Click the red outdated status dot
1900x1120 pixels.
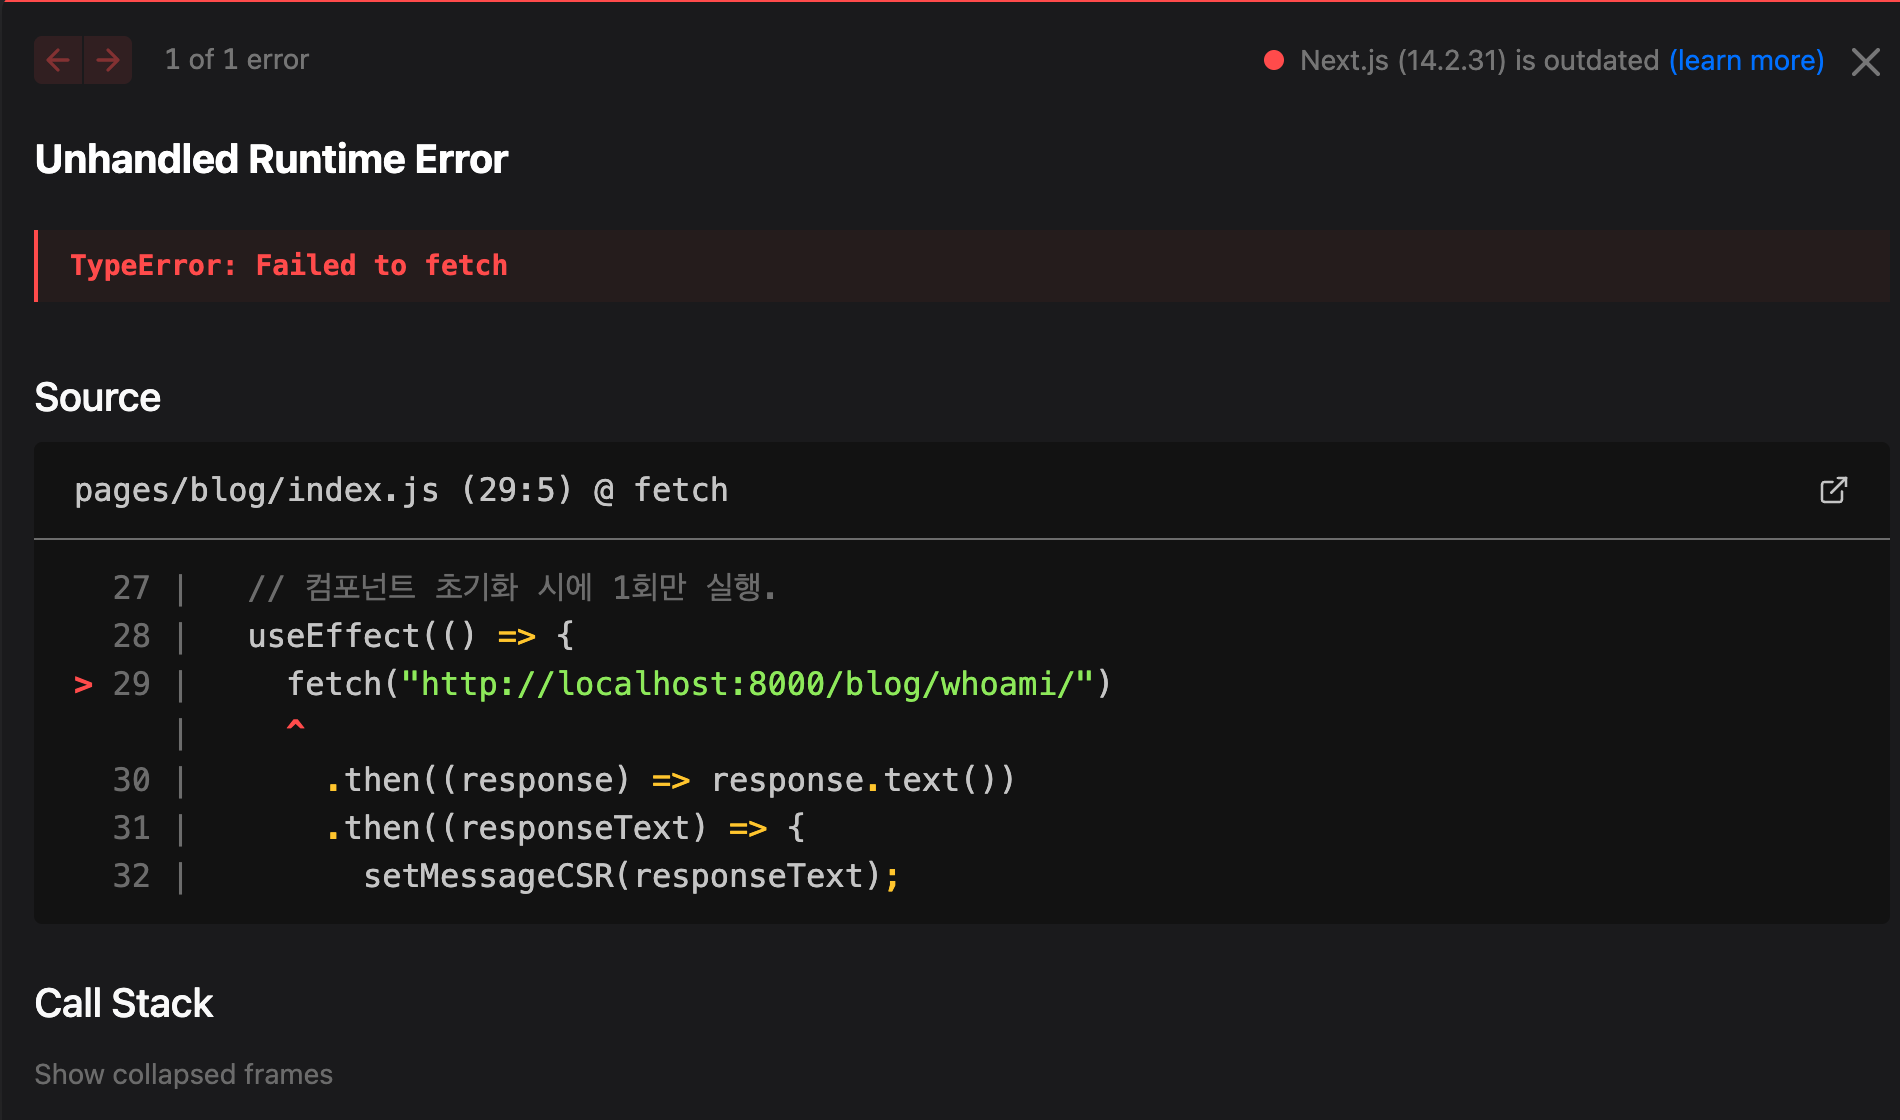(1274, 60)
